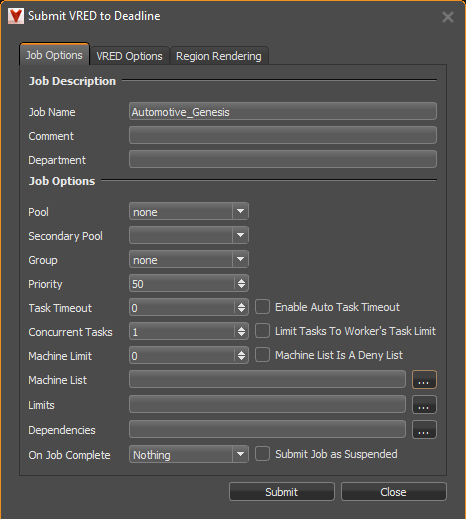Toggle Submit Job as Suspended checkbox
The image size is (466, 519).
coord(262,454)
